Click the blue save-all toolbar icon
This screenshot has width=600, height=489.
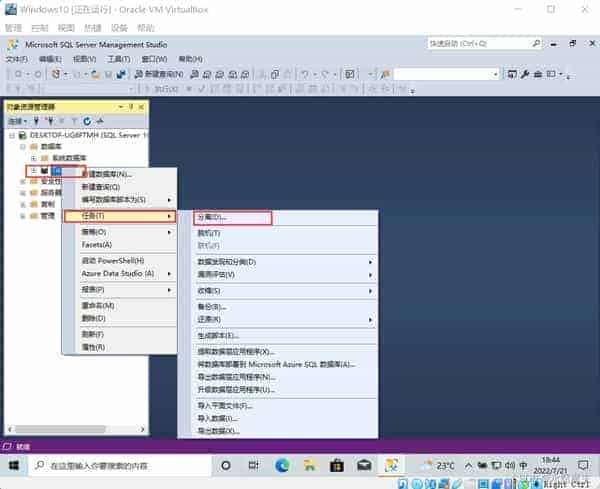(x=121, y=74)
